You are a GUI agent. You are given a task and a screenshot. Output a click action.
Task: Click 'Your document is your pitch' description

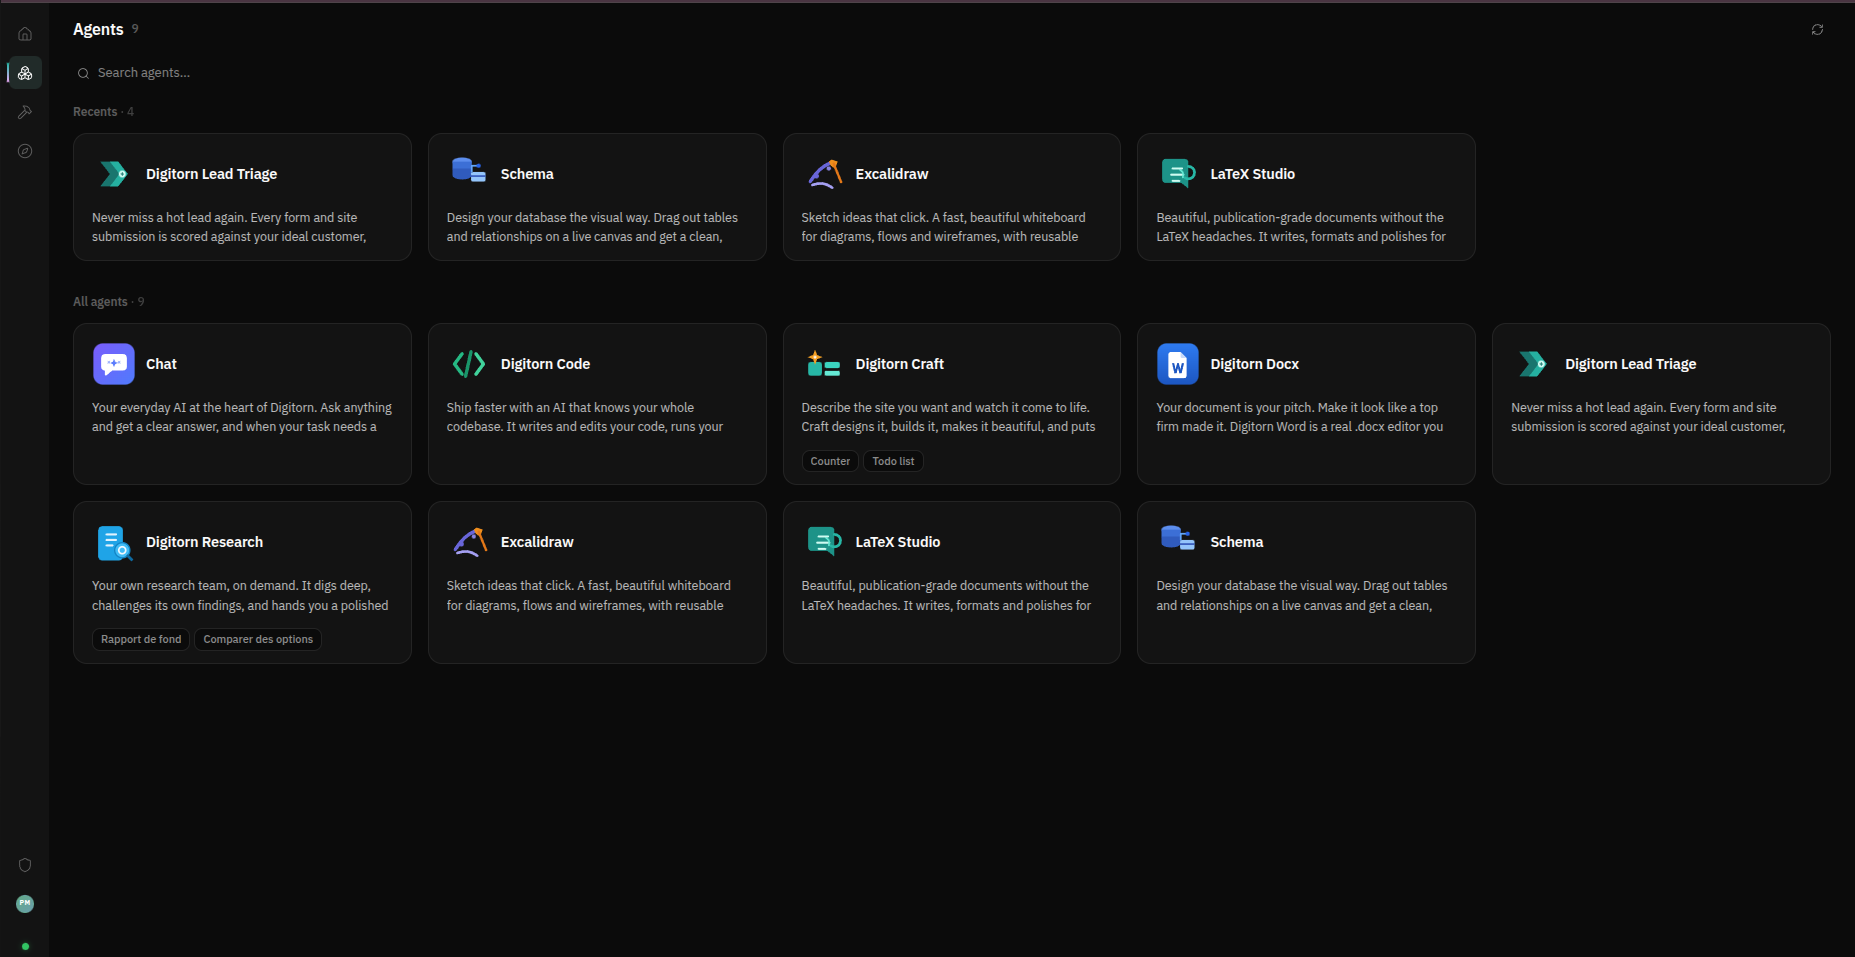[1300, 417]
